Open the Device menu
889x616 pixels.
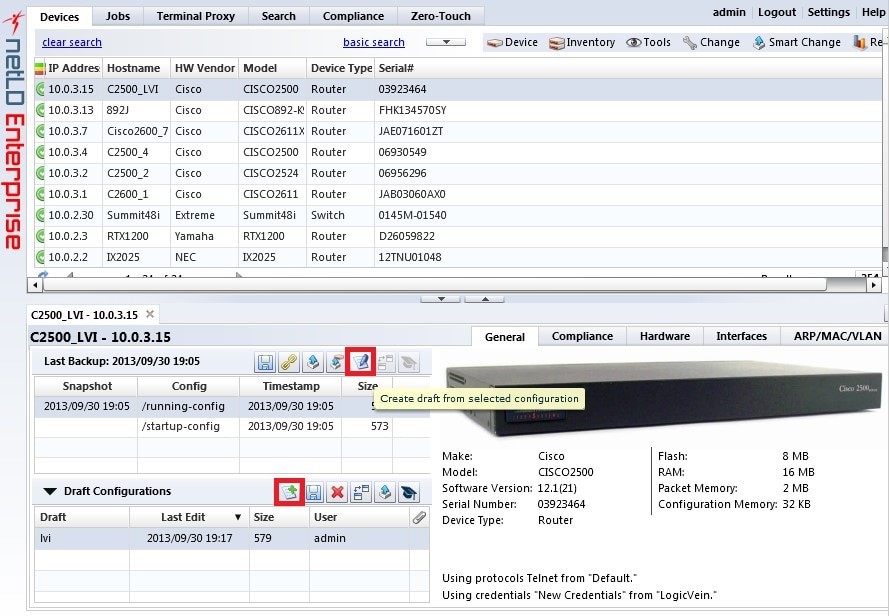[x=513, y=43]
